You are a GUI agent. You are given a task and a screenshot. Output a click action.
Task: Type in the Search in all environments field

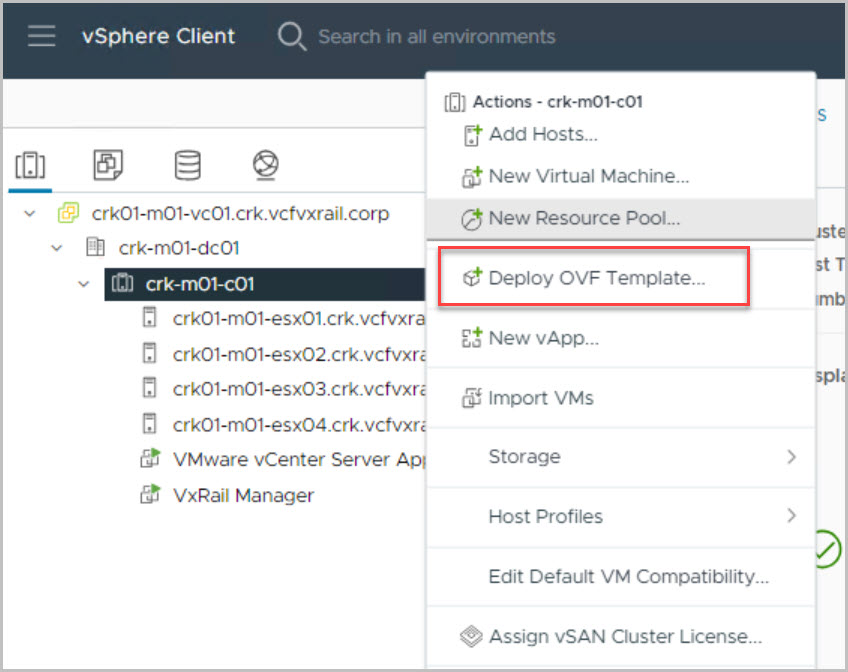coord(436,37)
